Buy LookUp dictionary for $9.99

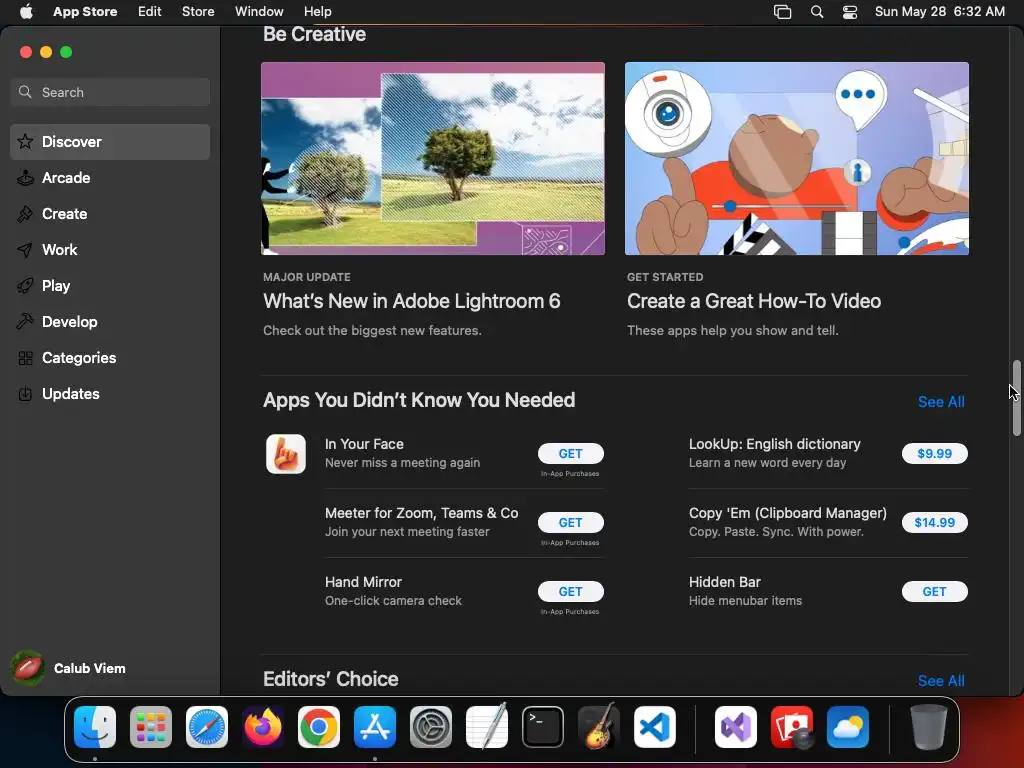coord(935,453)
